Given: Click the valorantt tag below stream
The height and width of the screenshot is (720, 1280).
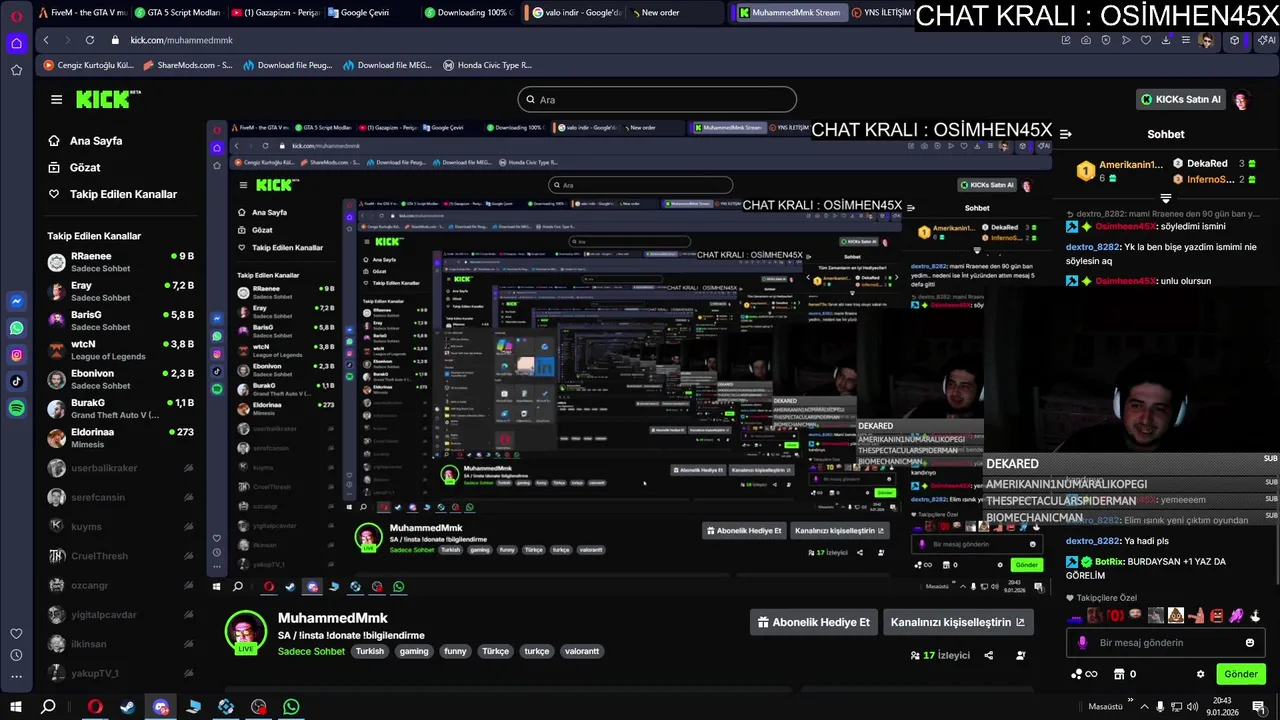Looking at the screenshot, I should tap(582, 651).
